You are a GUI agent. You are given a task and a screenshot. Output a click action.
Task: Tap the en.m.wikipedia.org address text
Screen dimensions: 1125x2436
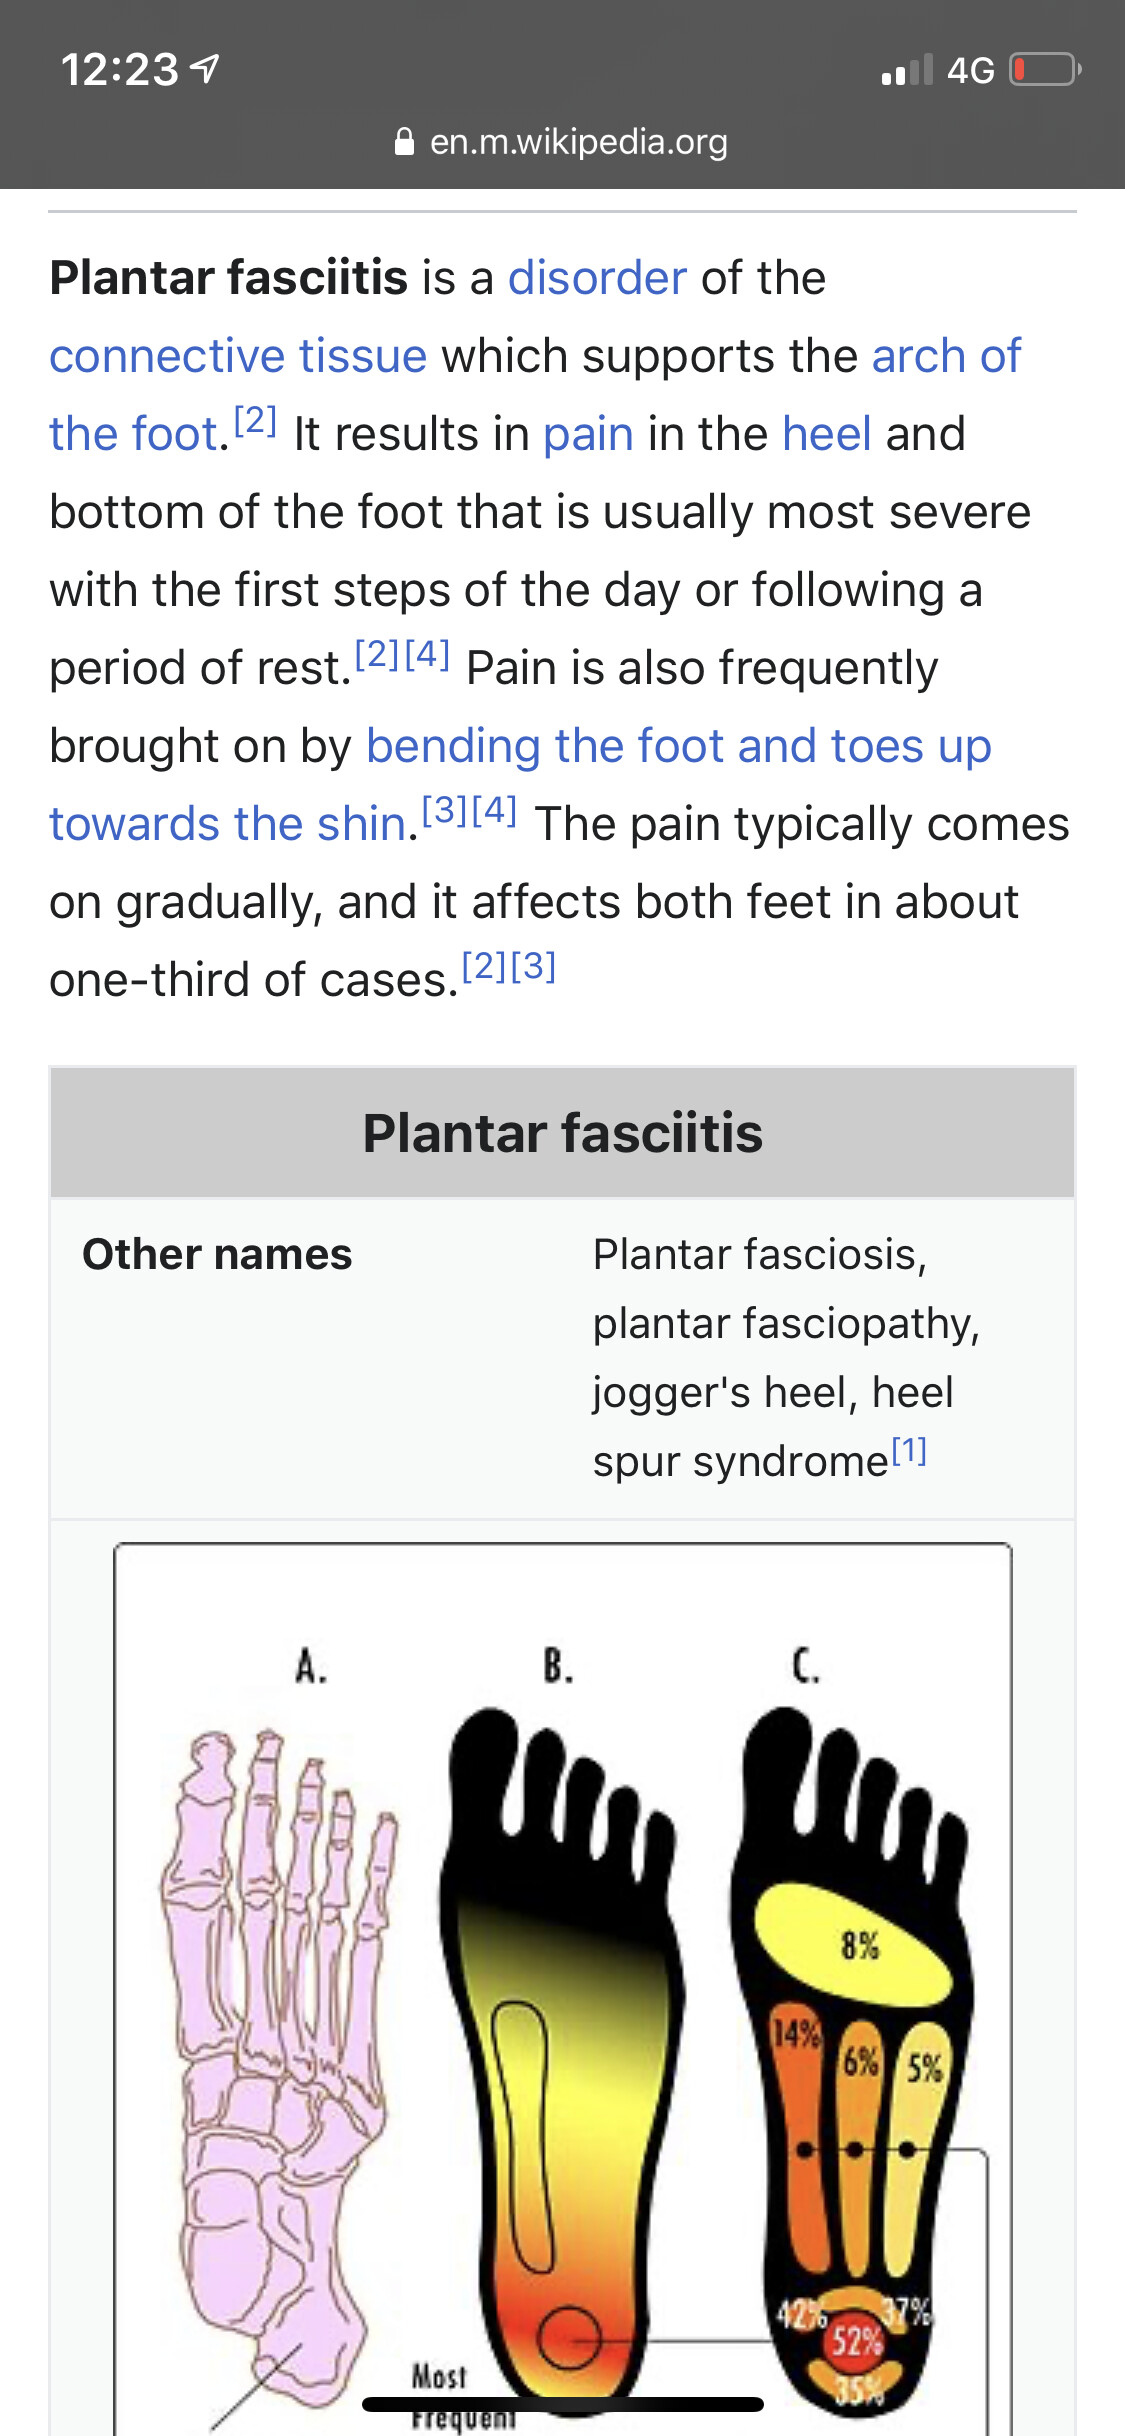tap(578, 142)
